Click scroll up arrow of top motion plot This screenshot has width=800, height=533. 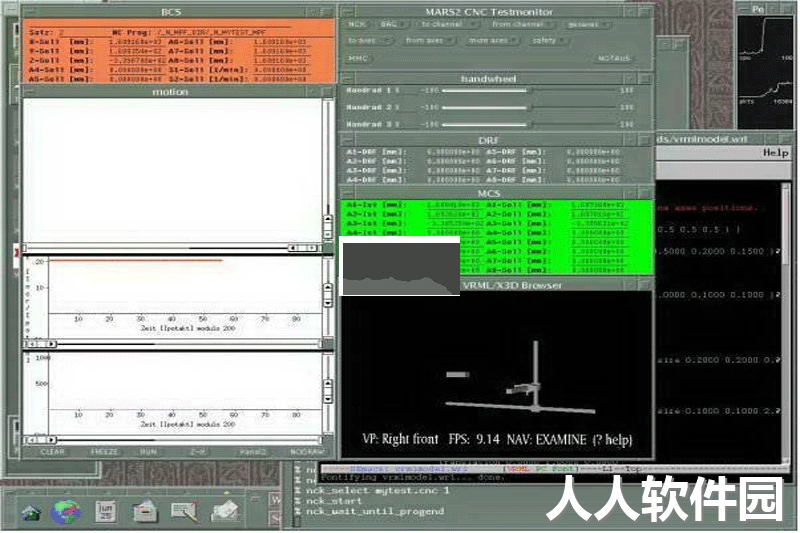(328, 220)
